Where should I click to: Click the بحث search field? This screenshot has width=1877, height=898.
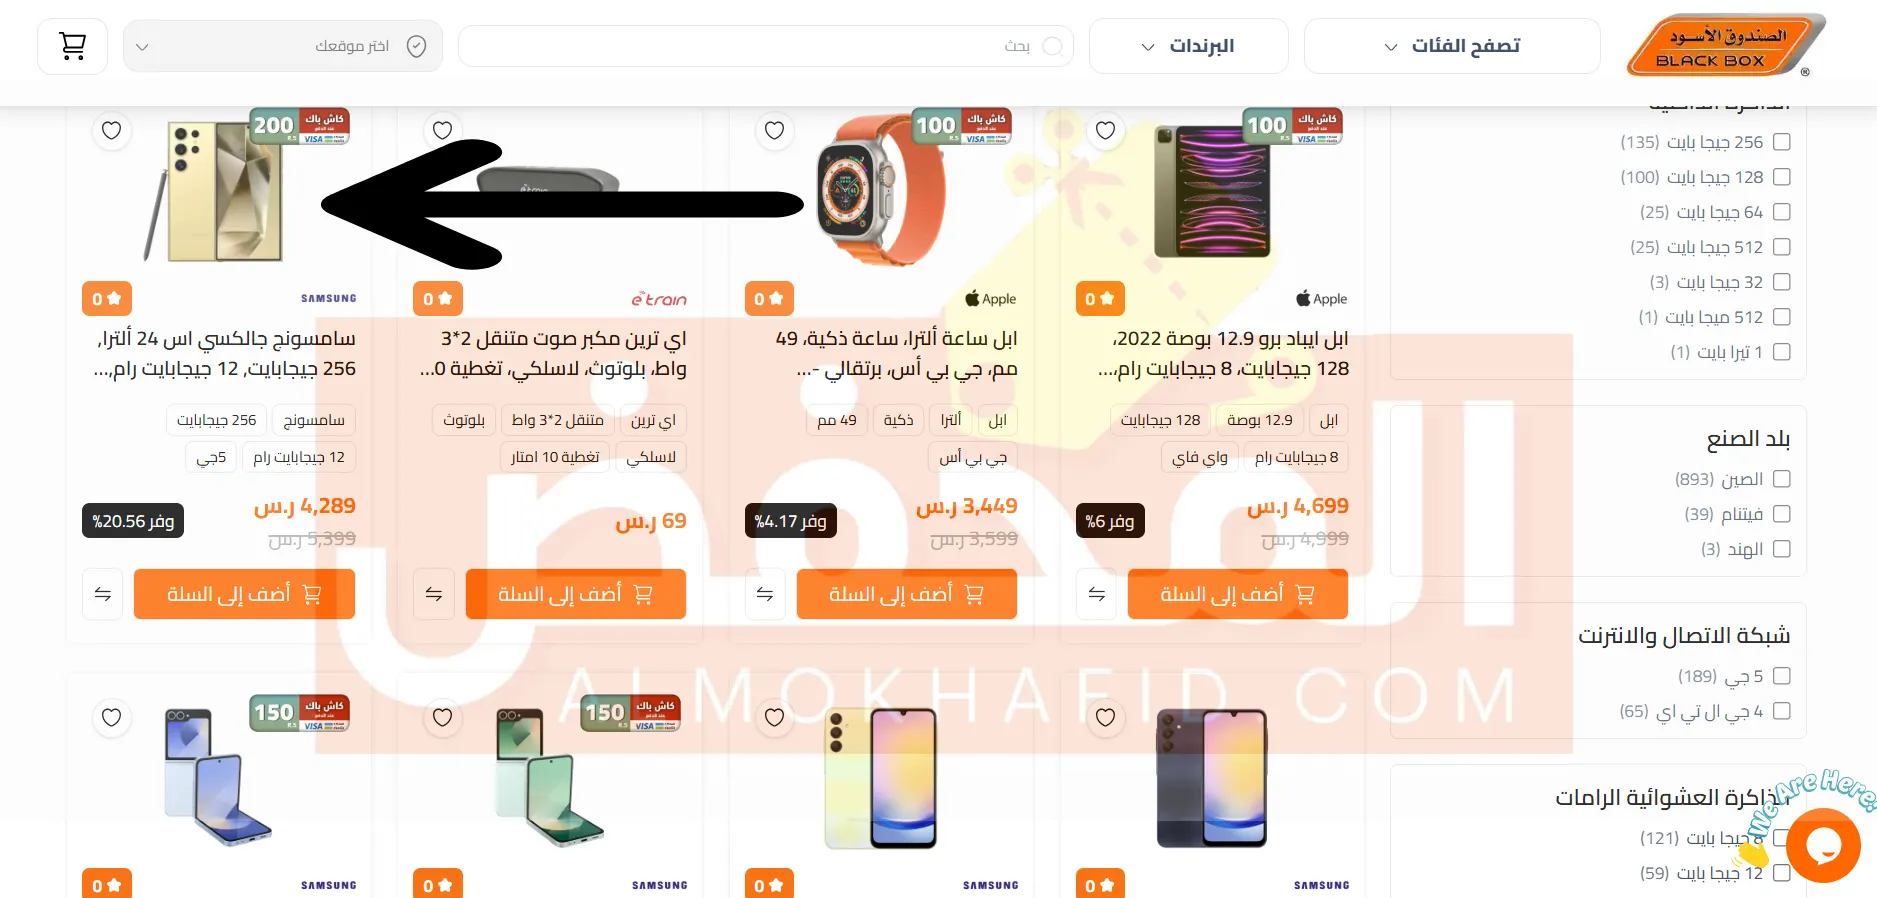pos(766,46)
